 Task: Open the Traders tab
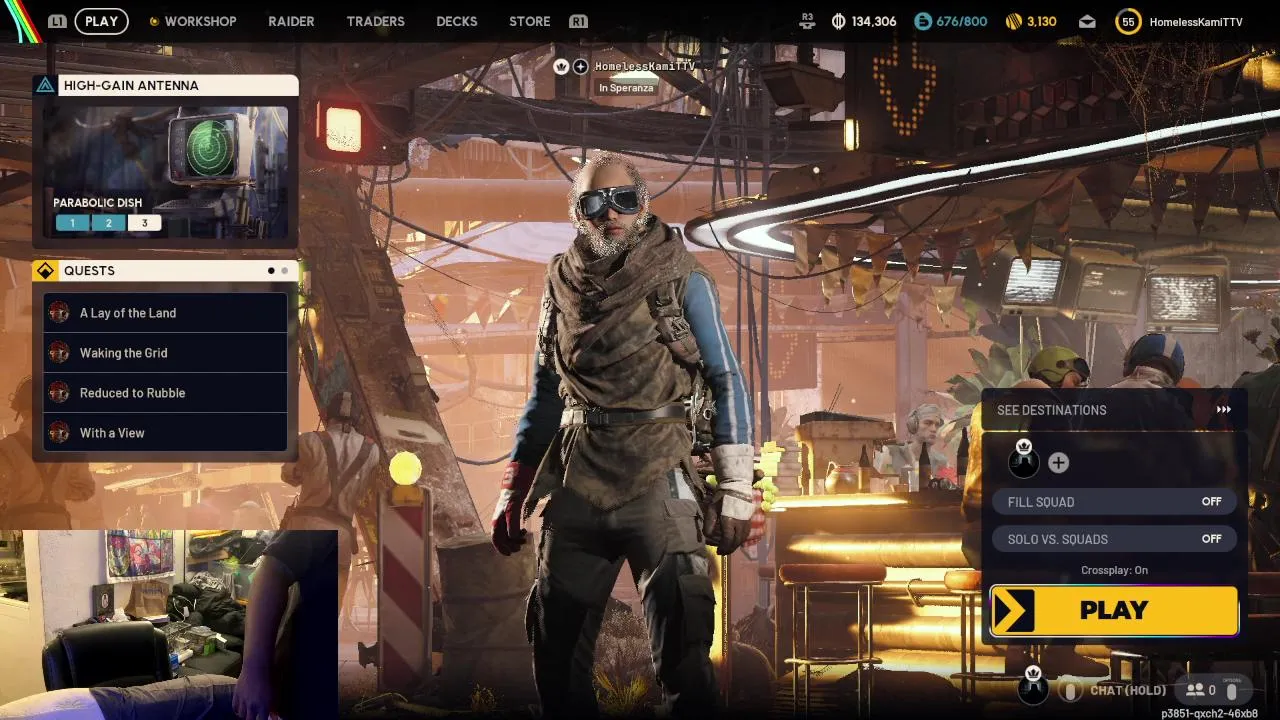375,21
